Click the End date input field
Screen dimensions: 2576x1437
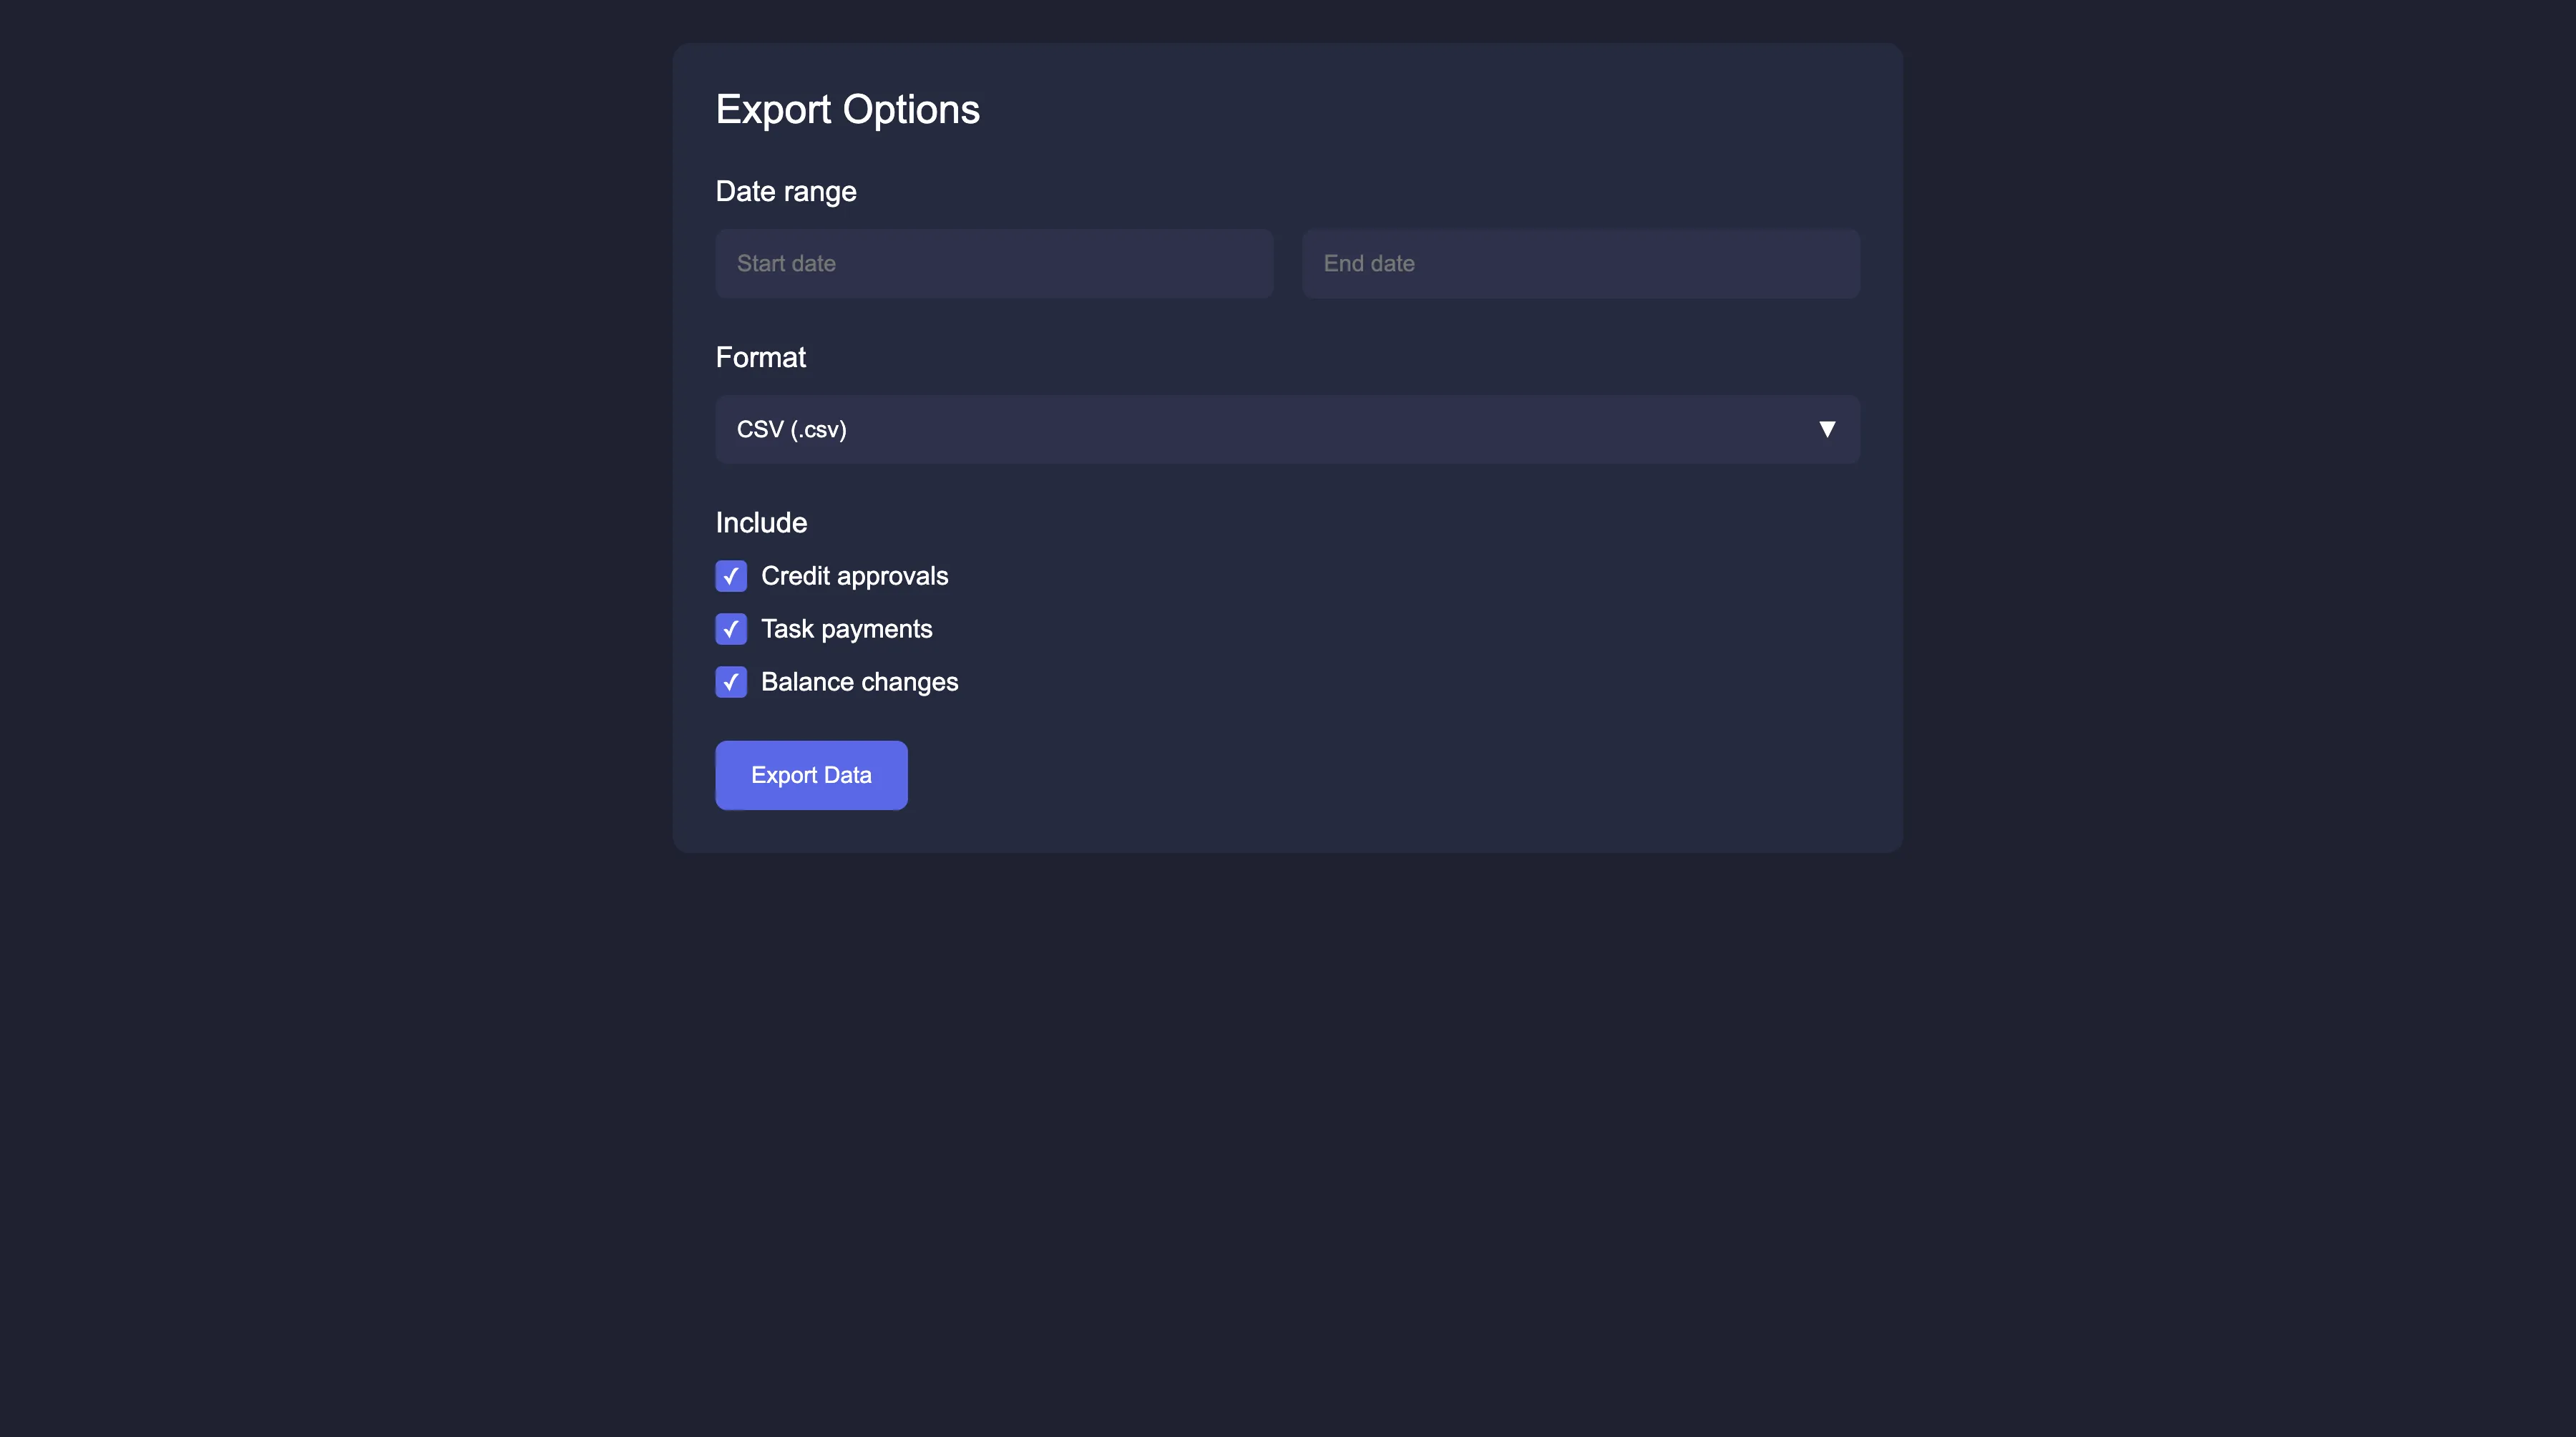pyautogui.click(x=1580, y=263)
